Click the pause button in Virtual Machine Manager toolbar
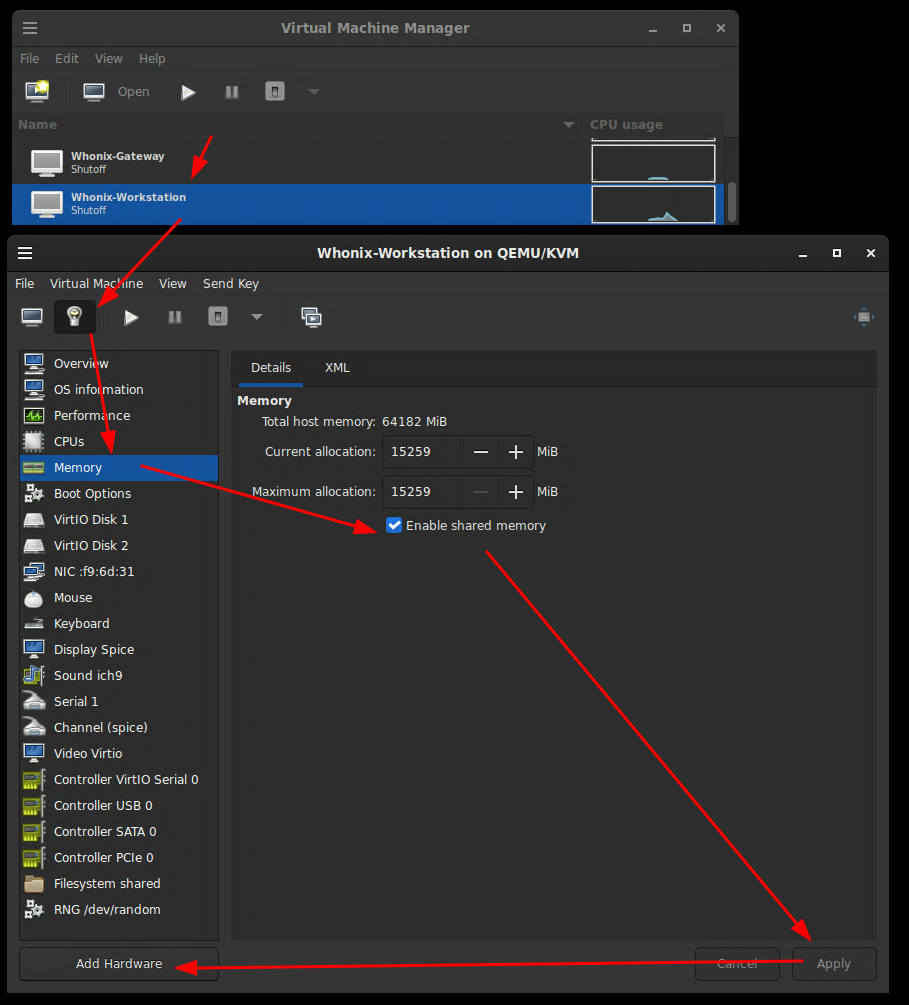This screenshot has width=909, height=1005. point(232,92)
